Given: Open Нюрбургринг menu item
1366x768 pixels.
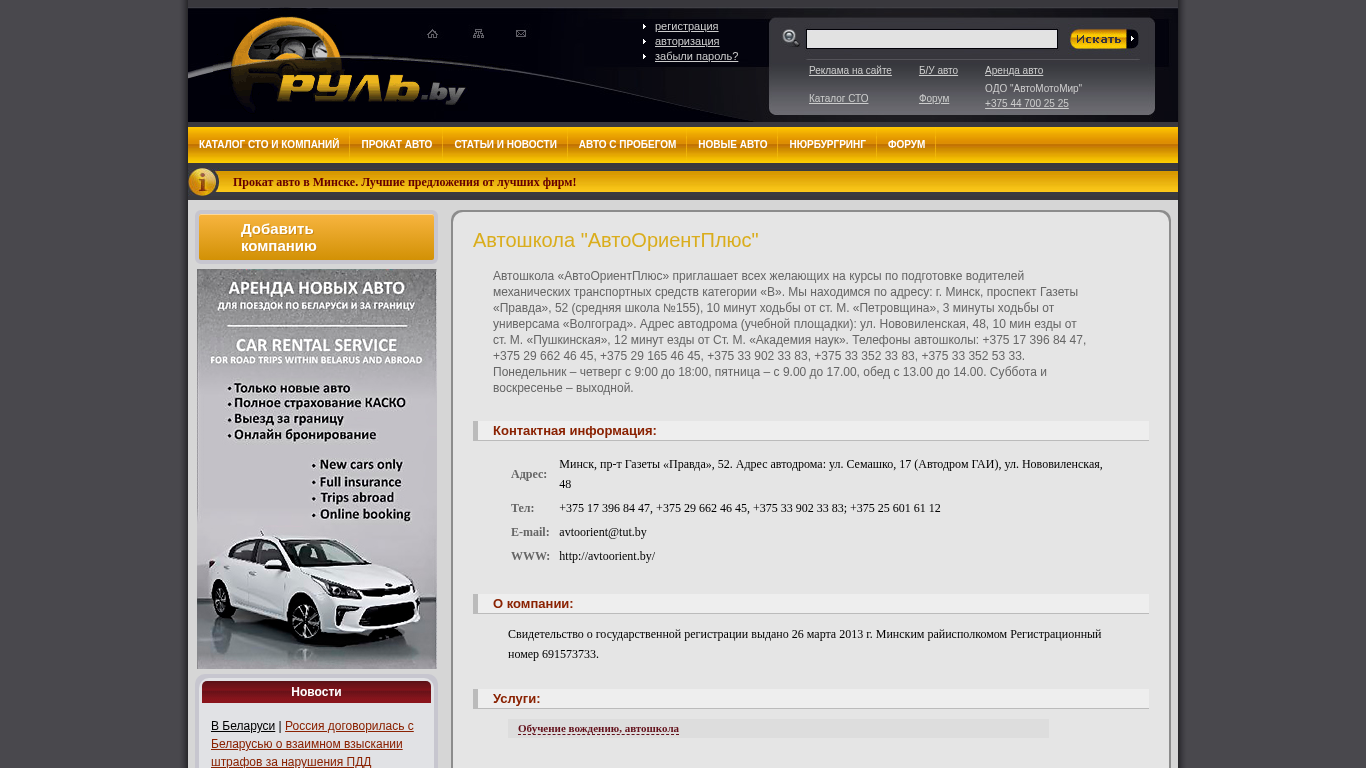Looking at the screenshot, I should click(827, 145).
